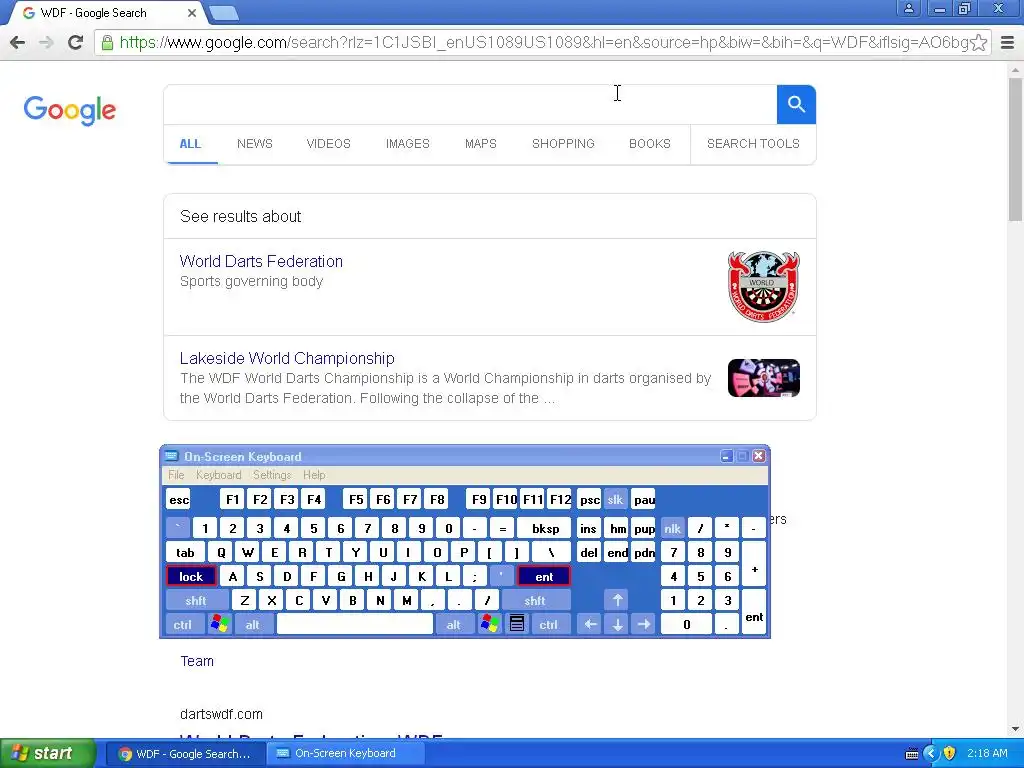Image resolution: width=1024 pixels, height=768 pixels.
Task: Click the World Darts Federation logo thumbnail
Action: click(x=763, y=286)
